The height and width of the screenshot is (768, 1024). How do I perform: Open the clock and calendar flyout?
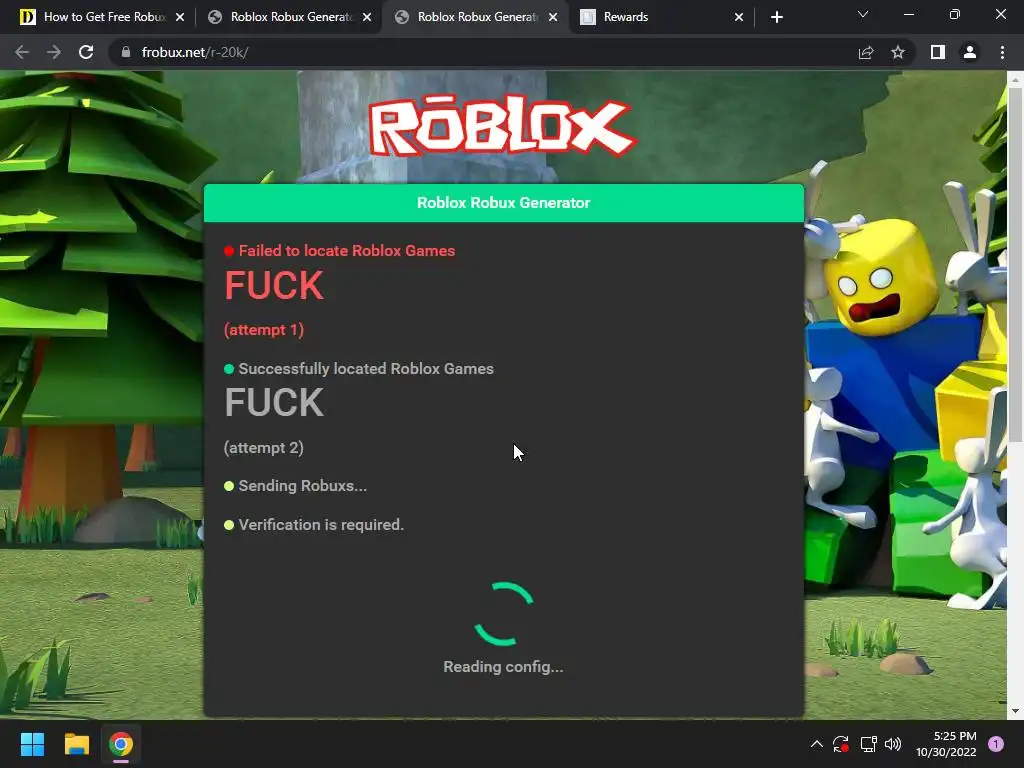point(946,744)
